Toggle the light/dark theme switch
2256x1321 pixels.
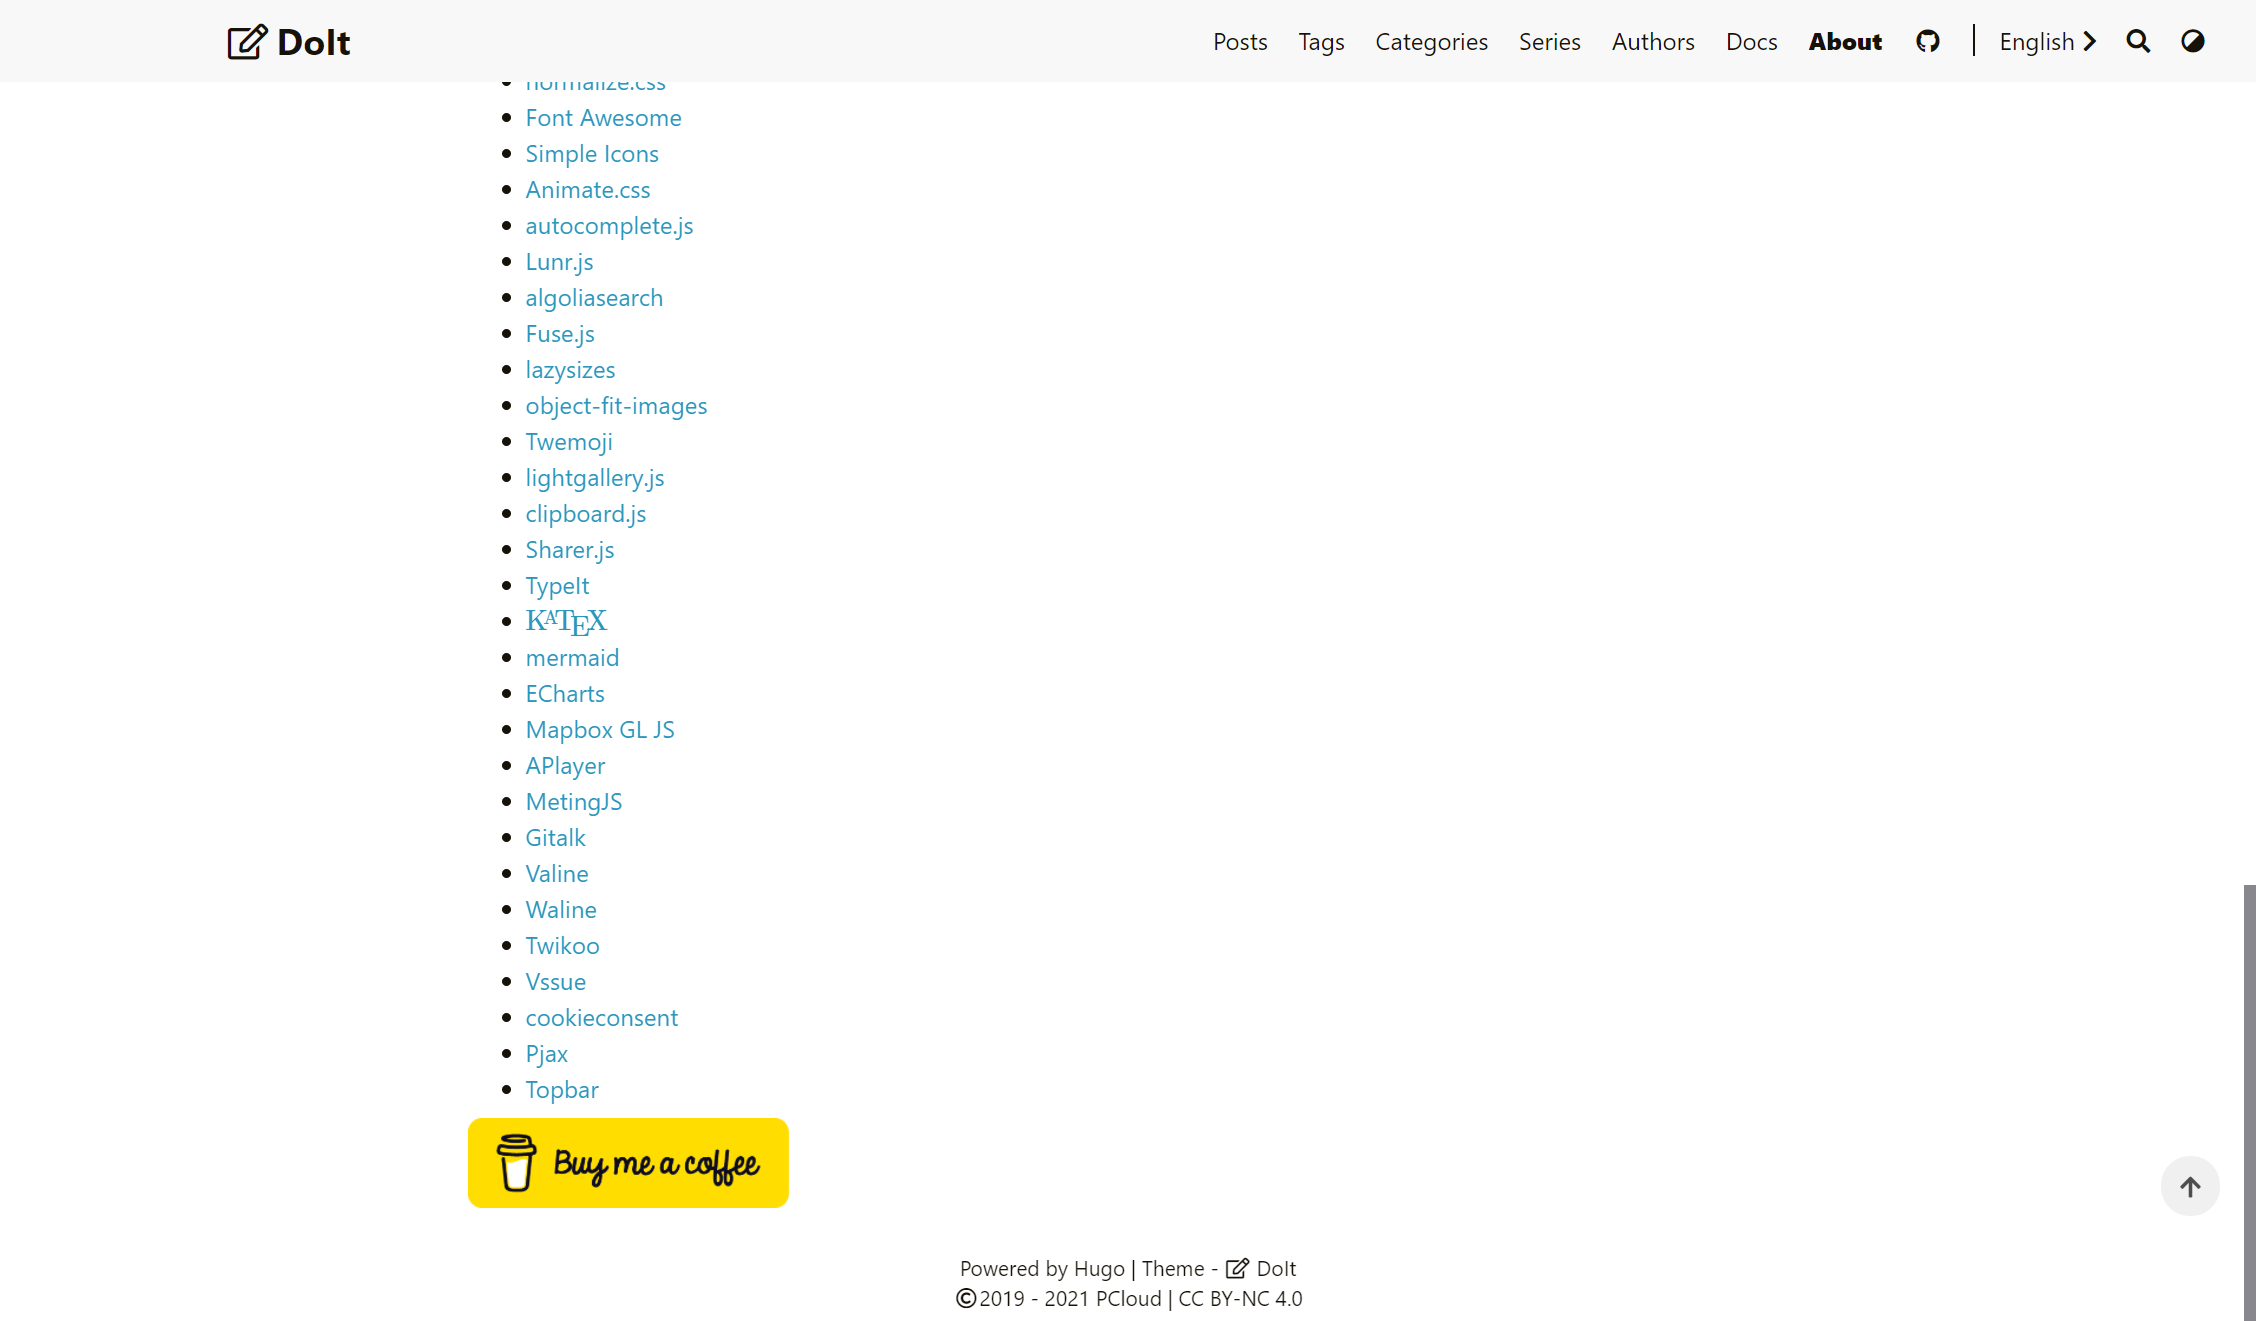(x=2192, y=41)
